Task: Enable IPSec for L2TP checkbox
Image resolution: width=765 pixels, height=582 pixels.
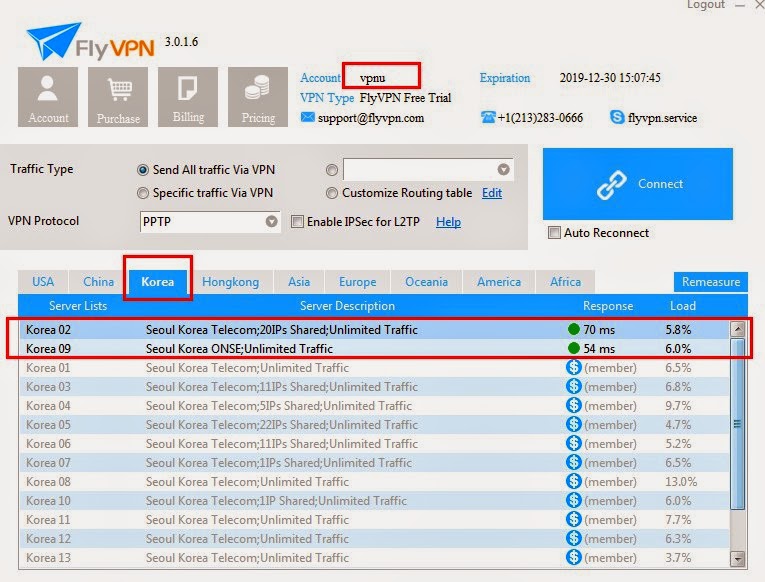Action: point(297,221)
